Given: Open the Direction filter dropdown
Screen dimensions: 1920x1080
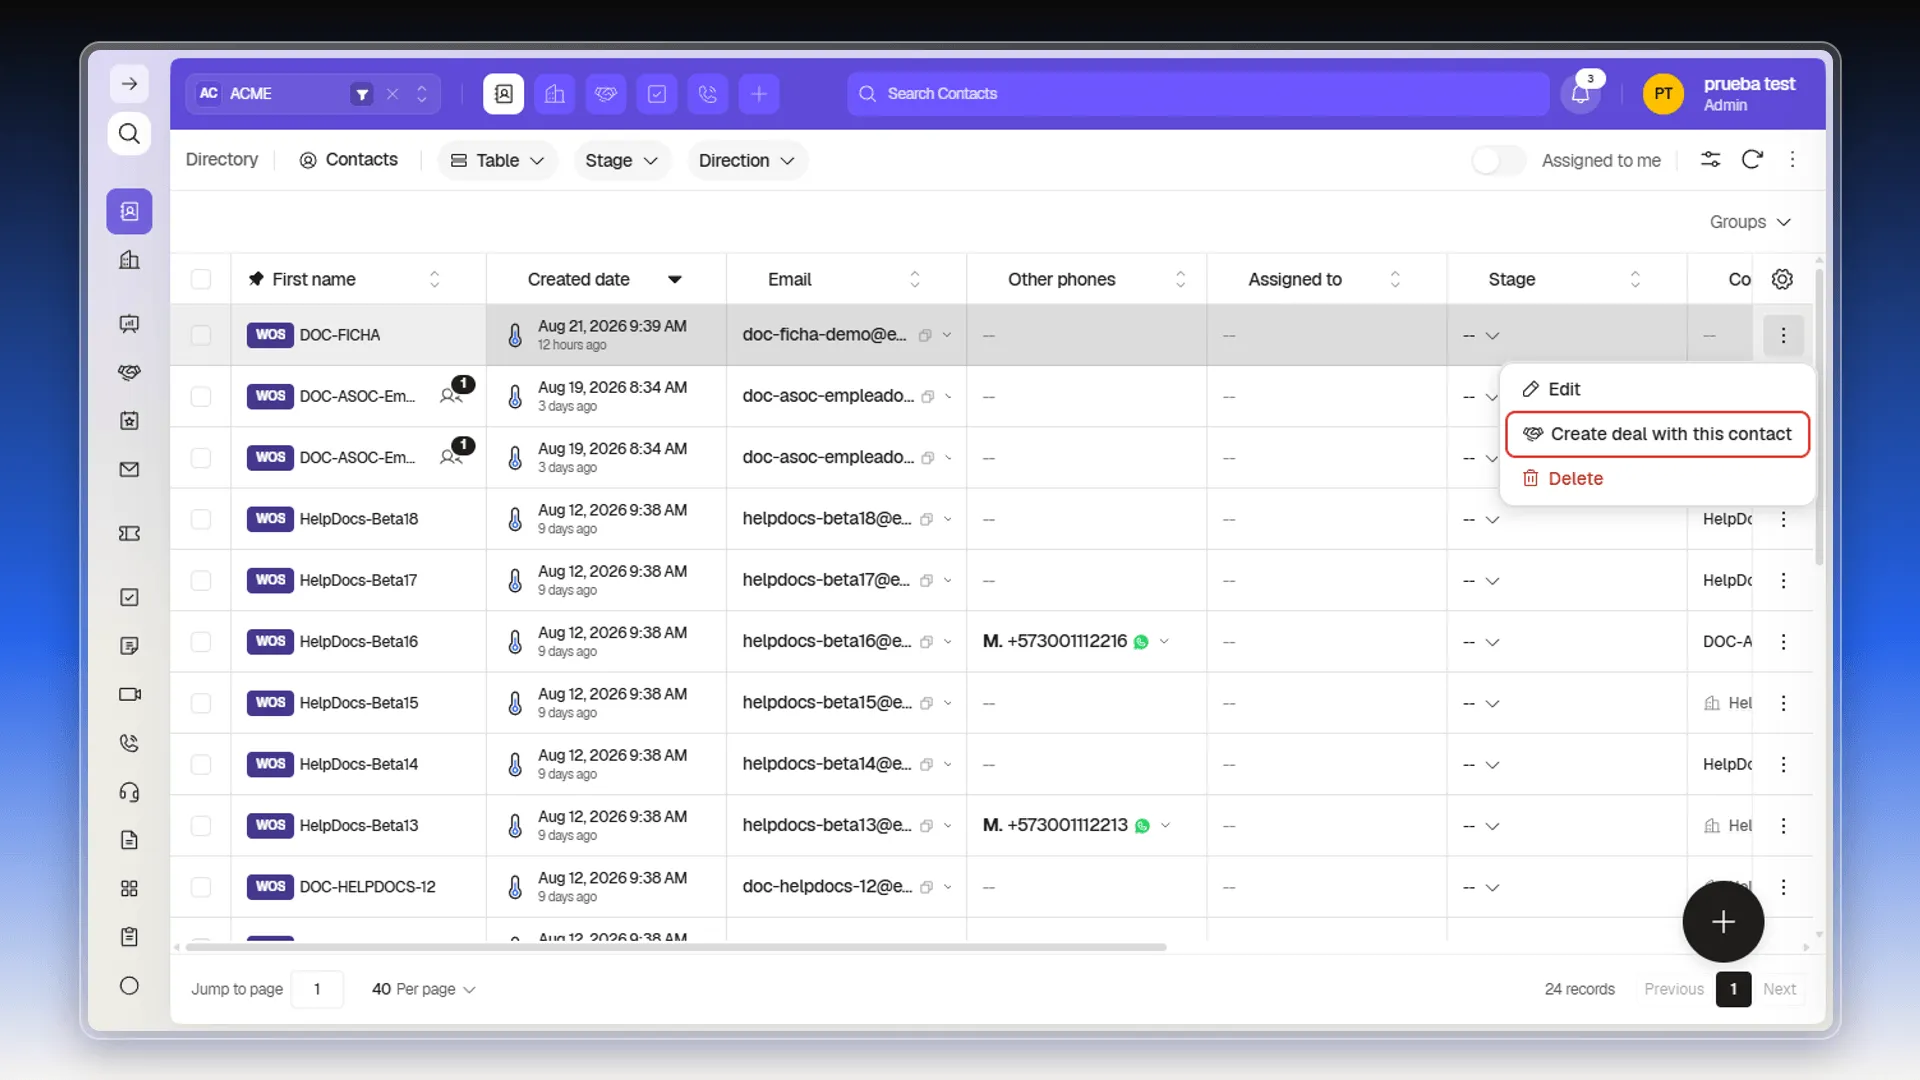Looking at the screenshot, I should tap(746, 160).
